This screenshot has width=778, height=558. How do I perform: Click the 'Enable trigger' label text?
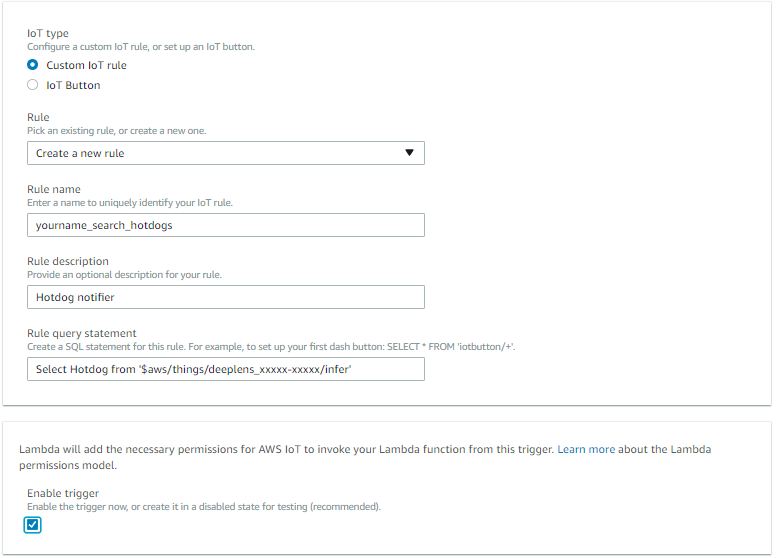63,494
